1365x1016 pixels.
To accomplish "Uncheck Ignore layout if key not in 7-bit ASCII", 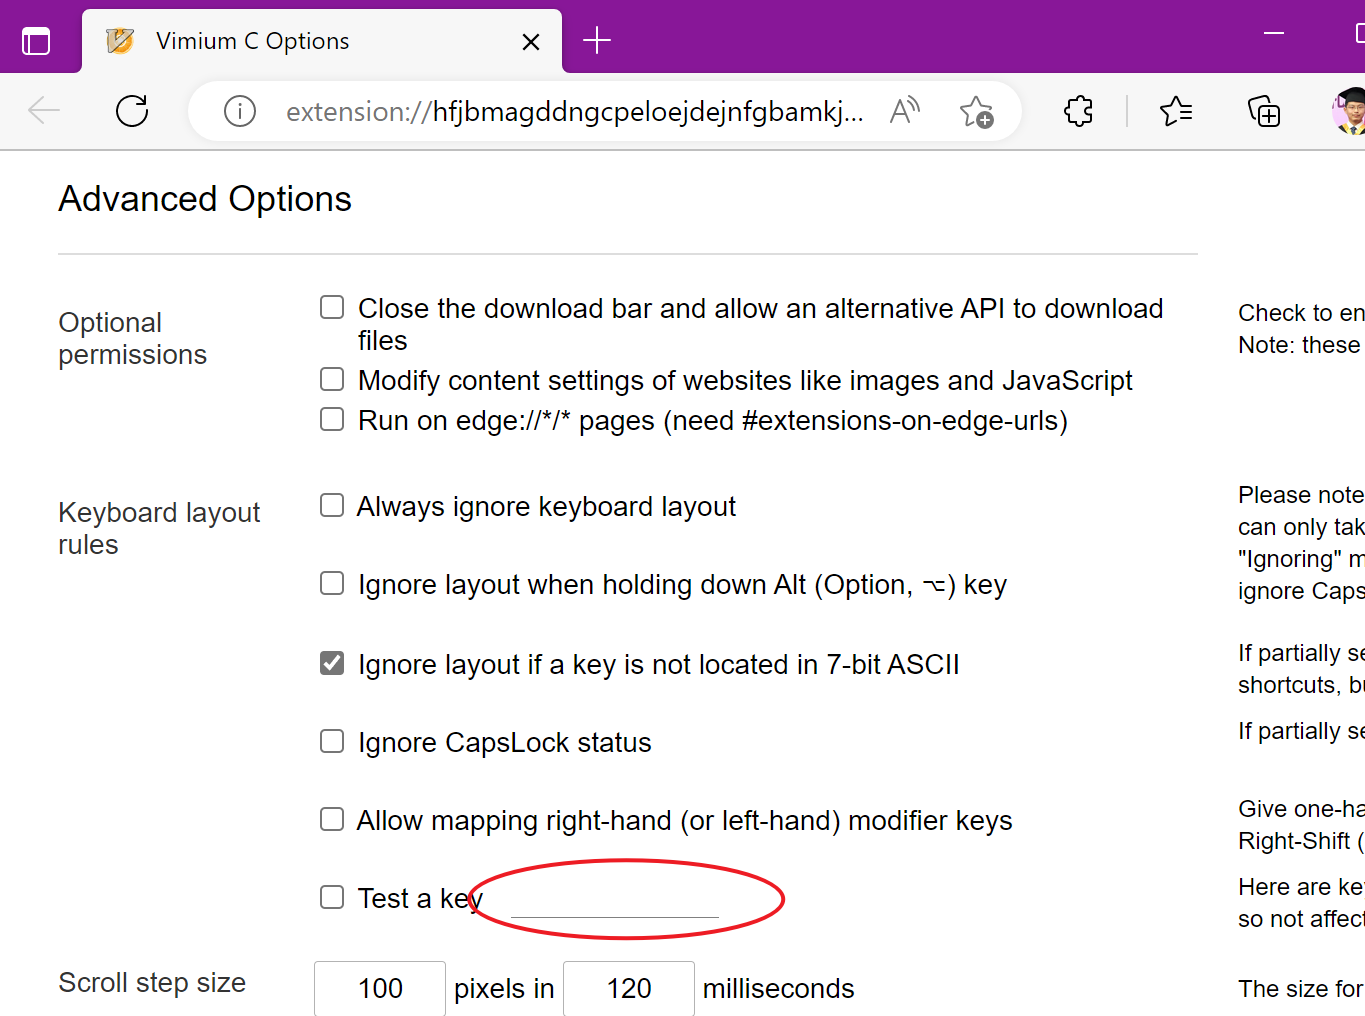I will [x=331, y=661].
